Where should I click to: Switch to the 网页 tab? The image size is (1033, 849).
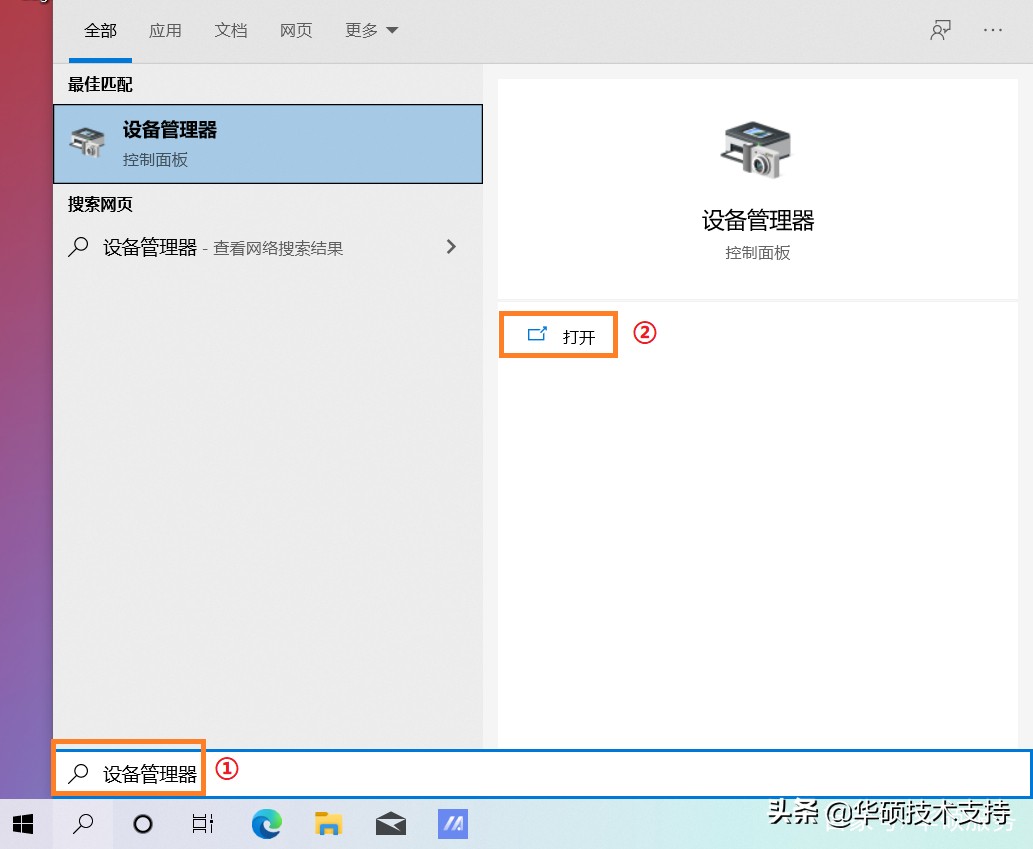pos(296,30)
